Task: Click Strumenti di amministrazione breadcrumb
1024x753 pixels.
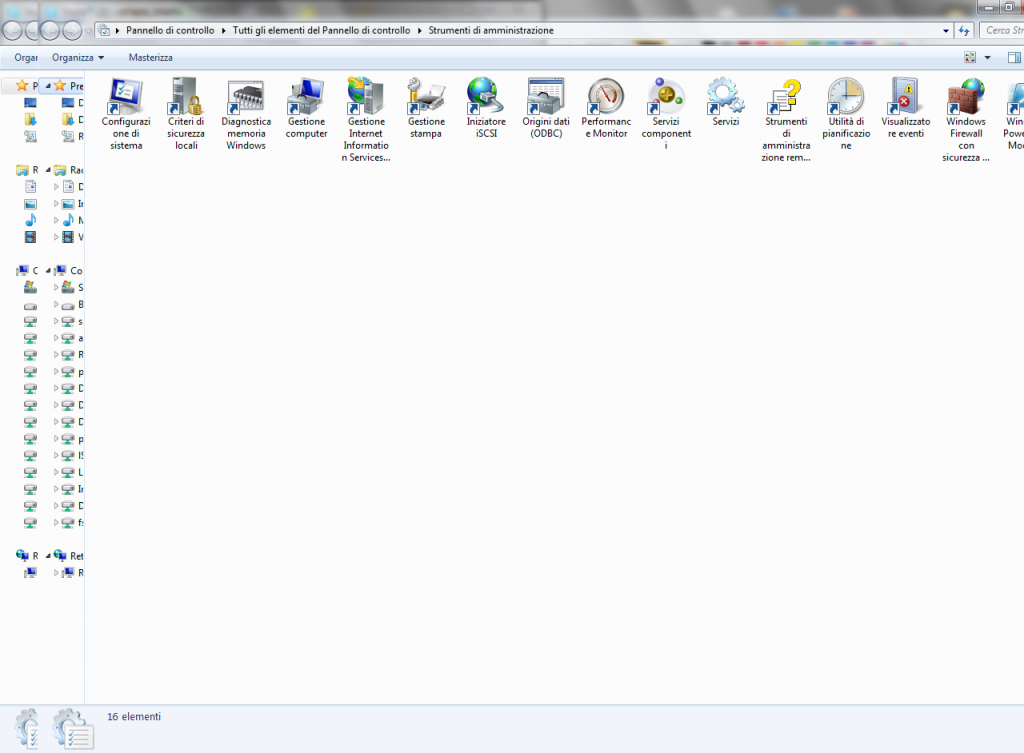Action: click(491, 30)
